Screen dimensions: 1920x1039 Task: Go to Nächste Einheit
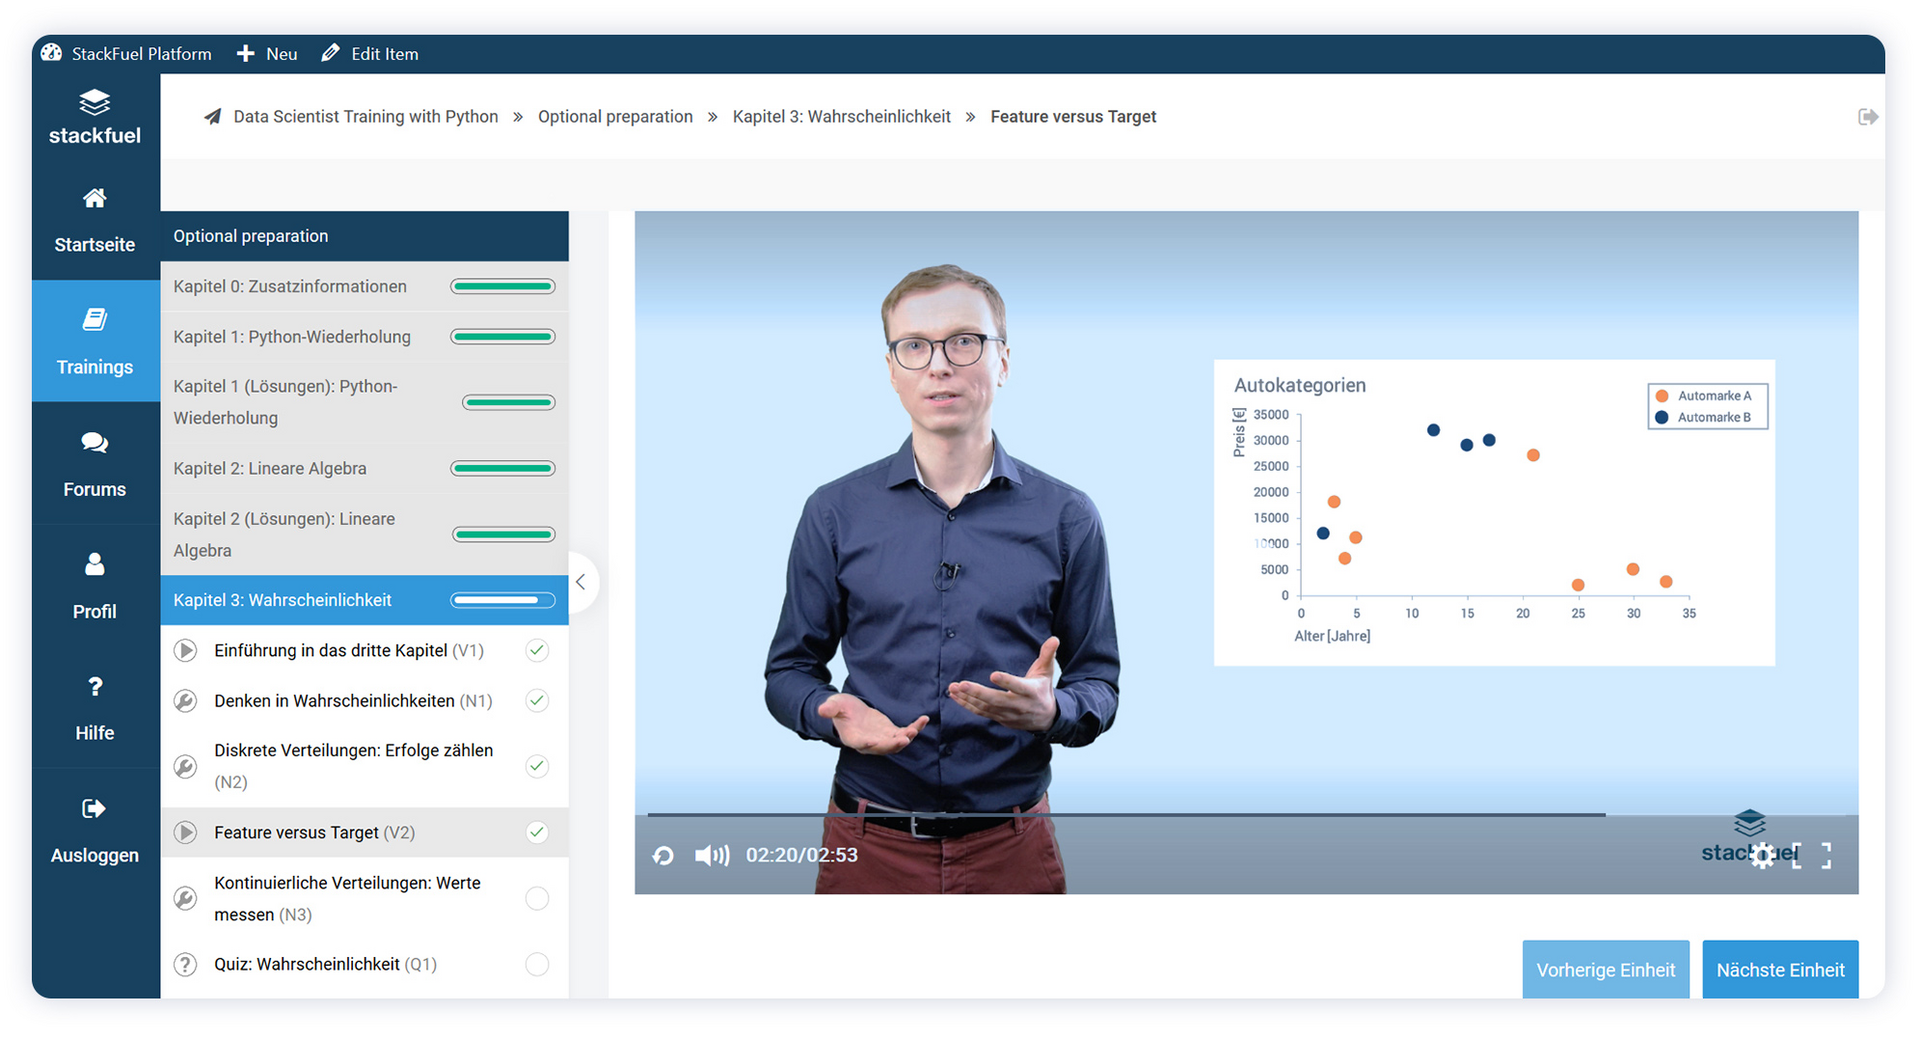pos(1779,969)
